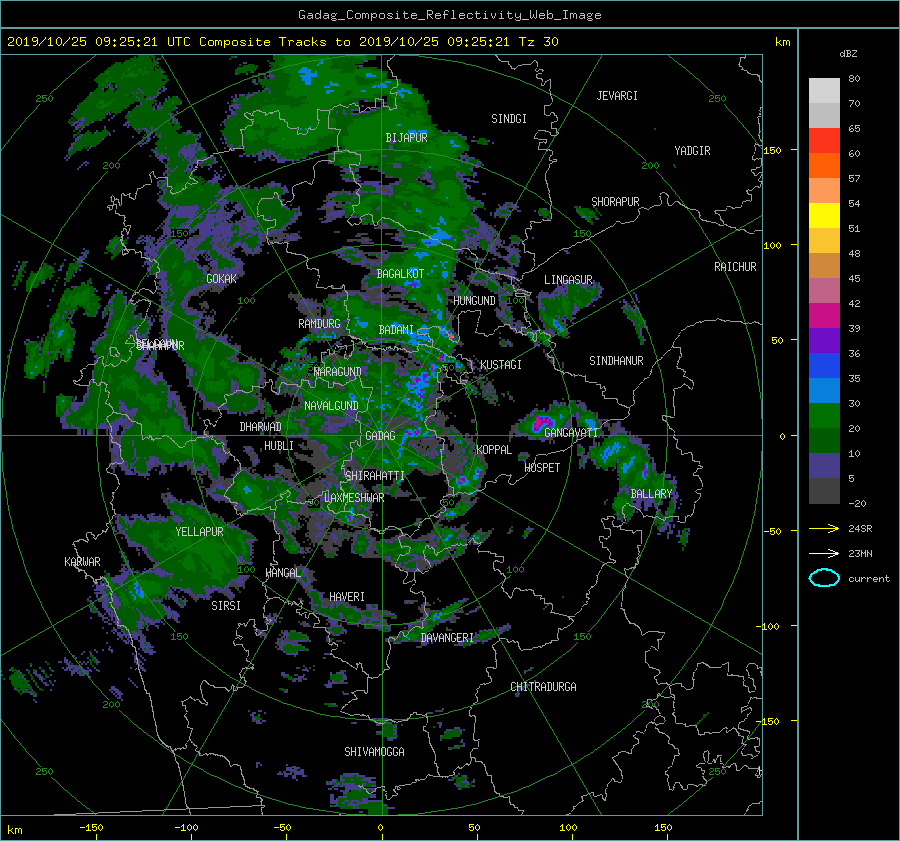Click the 'HOSPET' city label
Screen dimensions: 900x841
tap(542, 468)
